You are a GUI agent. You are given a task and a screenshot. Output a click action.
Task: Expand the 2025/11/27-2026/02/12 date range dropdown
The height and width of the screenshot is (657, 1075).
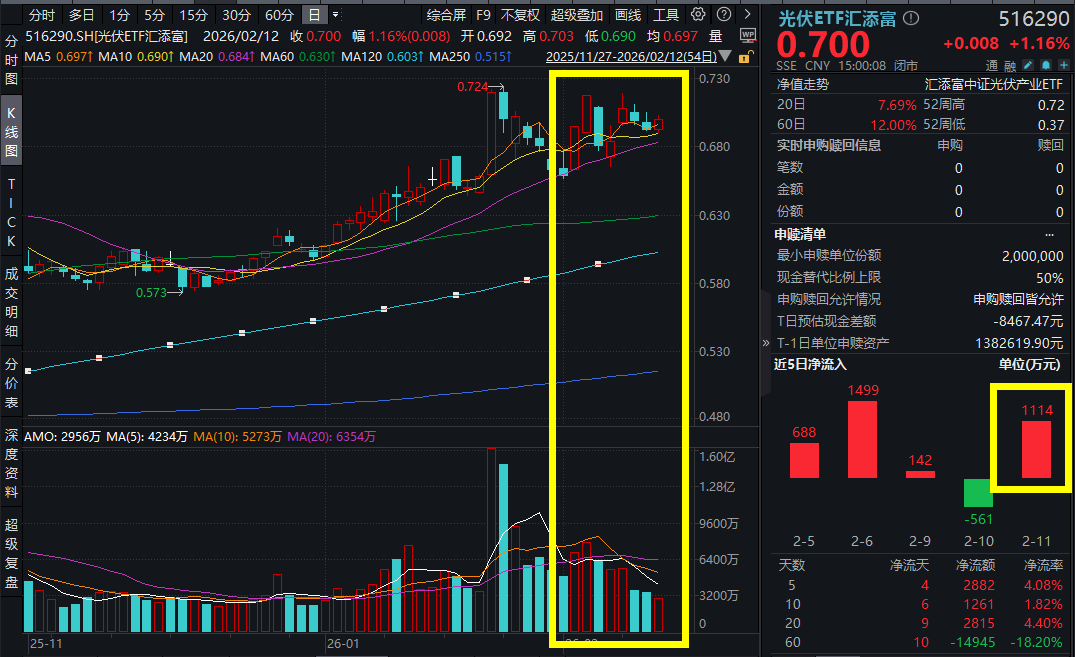tap(725, 57)
